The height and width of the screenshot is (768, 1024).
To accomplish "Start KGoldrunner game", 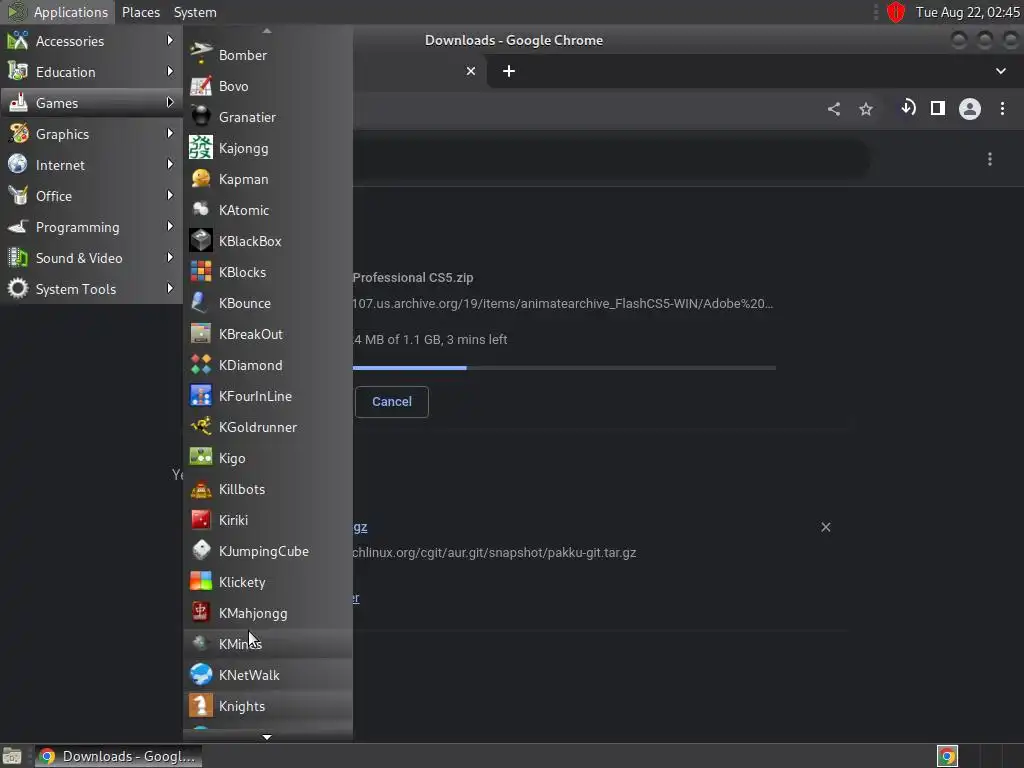I will [268, 427].
